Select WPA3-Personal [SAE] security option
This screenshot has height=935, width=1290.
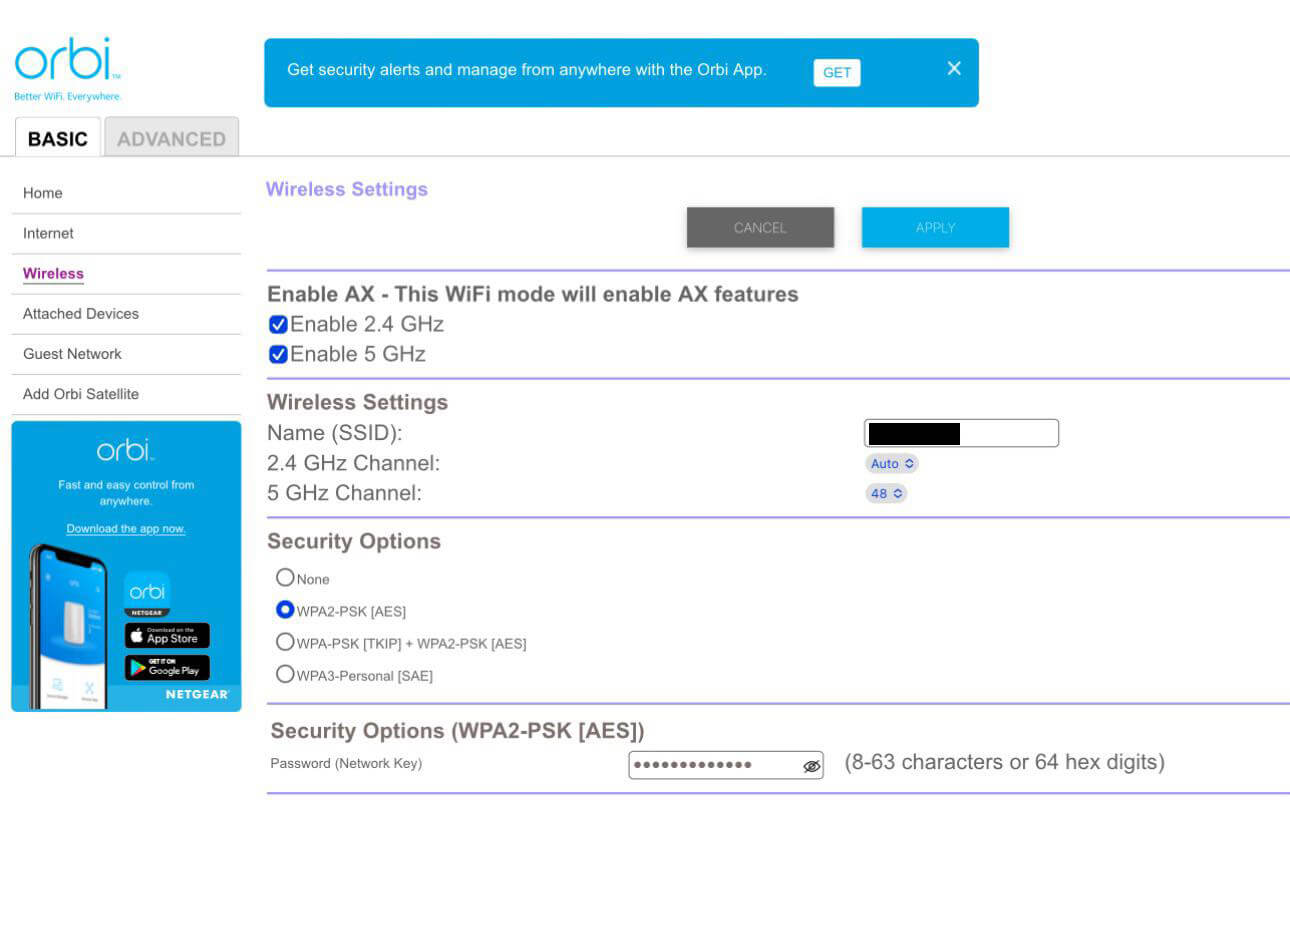(x=285, y=674)
